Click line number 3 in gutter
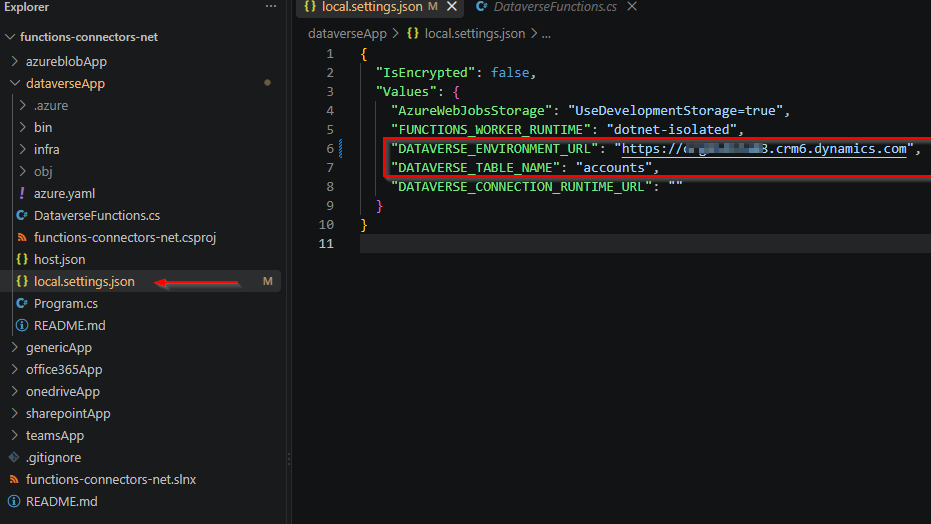Image resolution: width=931 pixels, height=524 pixels. [330, 91]
